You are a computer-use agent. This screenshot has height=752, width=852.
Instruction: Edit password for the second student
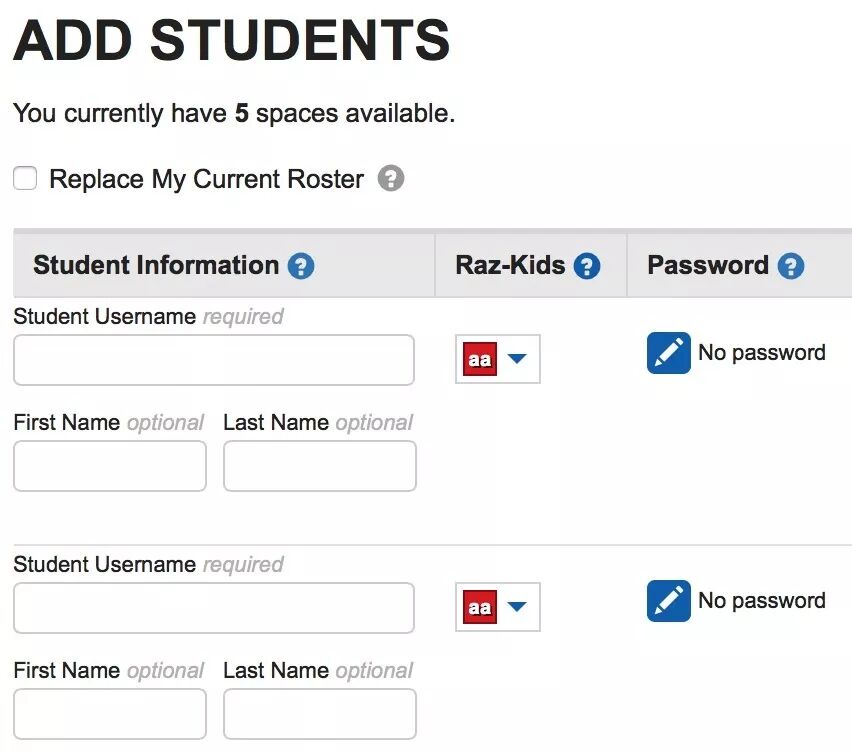pos(668,600)
